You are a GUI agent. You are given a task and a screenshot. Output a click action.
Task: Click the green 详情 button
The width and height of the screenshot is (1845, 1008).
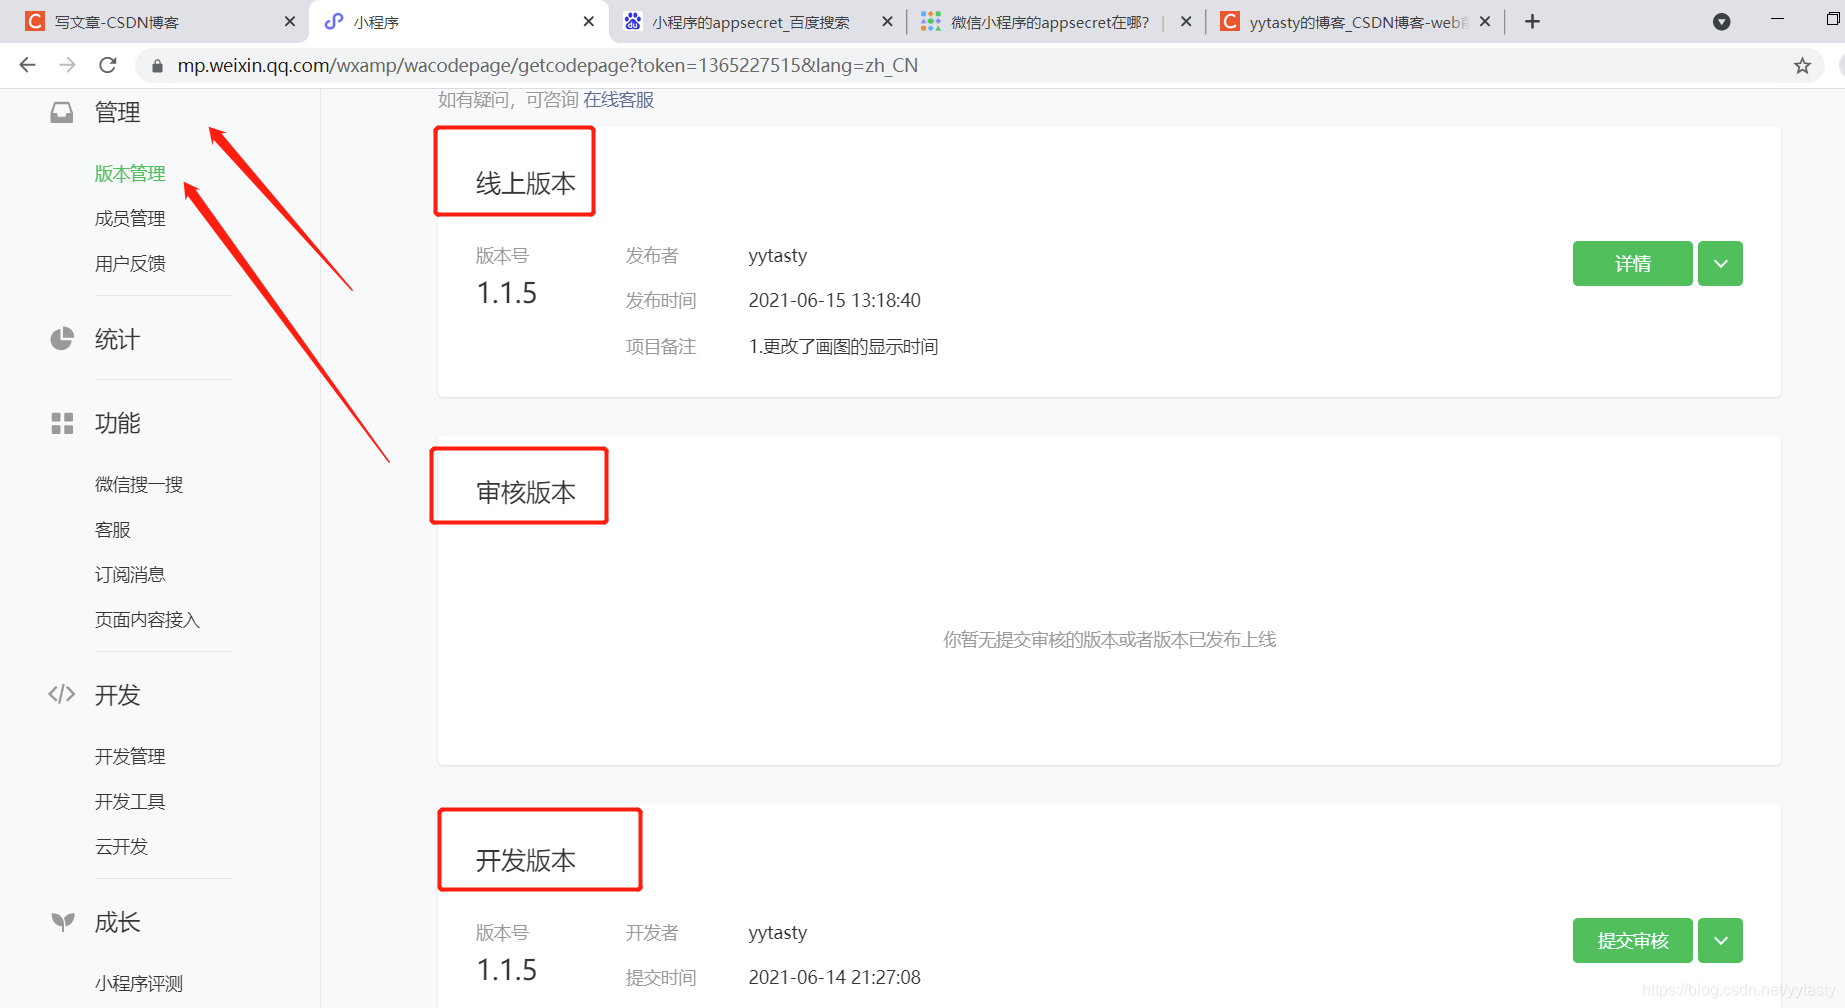point(1632,263)
